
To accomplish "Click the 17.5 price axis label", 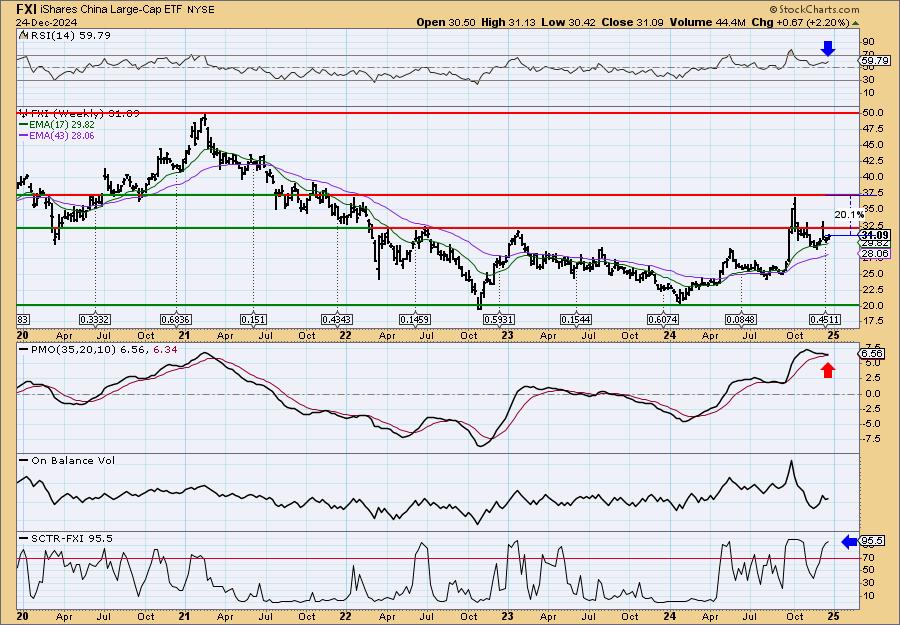I will (872, 321).
